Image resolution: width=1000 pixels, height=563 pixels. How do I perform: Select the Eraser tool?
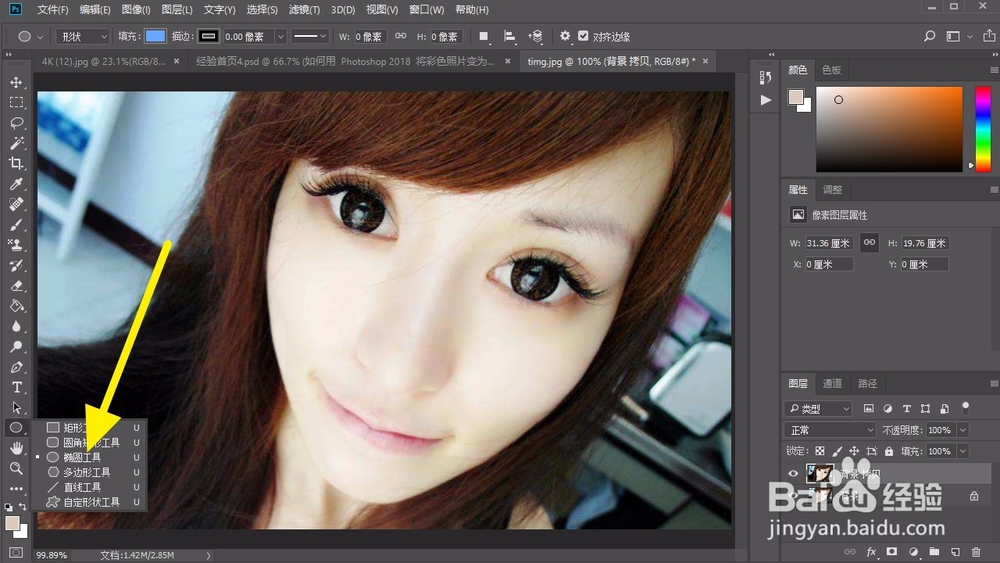point(17,286)
